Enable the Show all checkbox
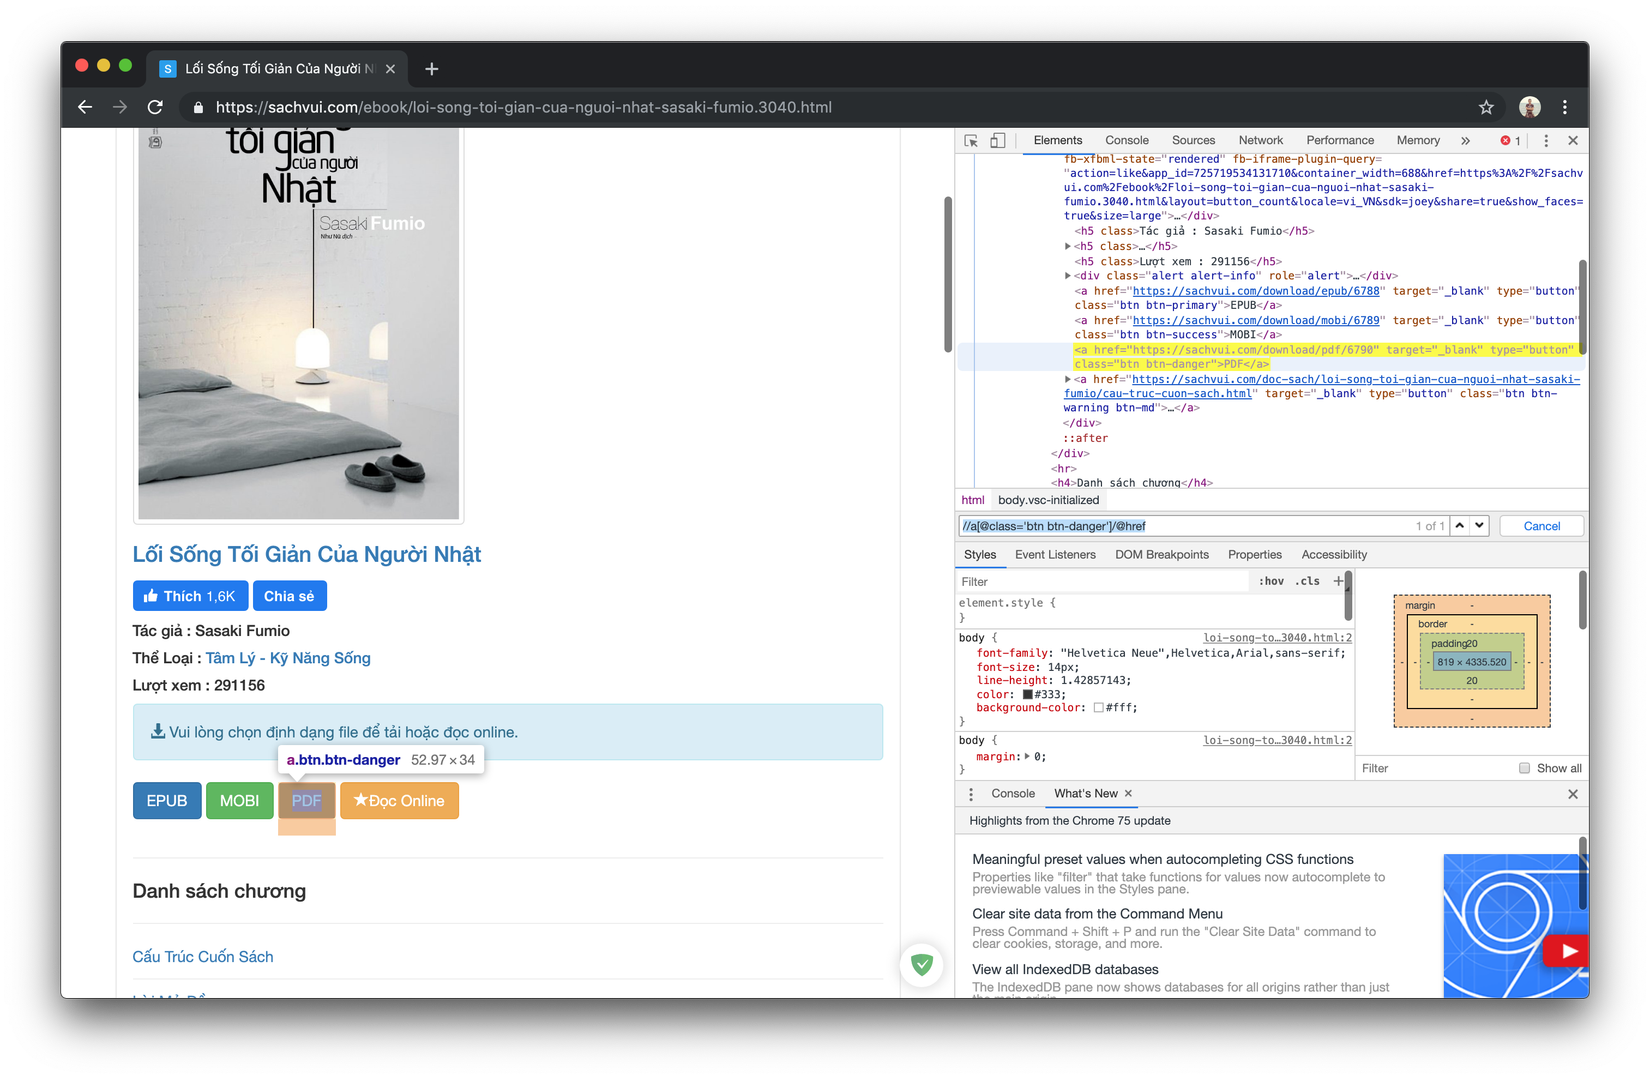 [1524, 769]
